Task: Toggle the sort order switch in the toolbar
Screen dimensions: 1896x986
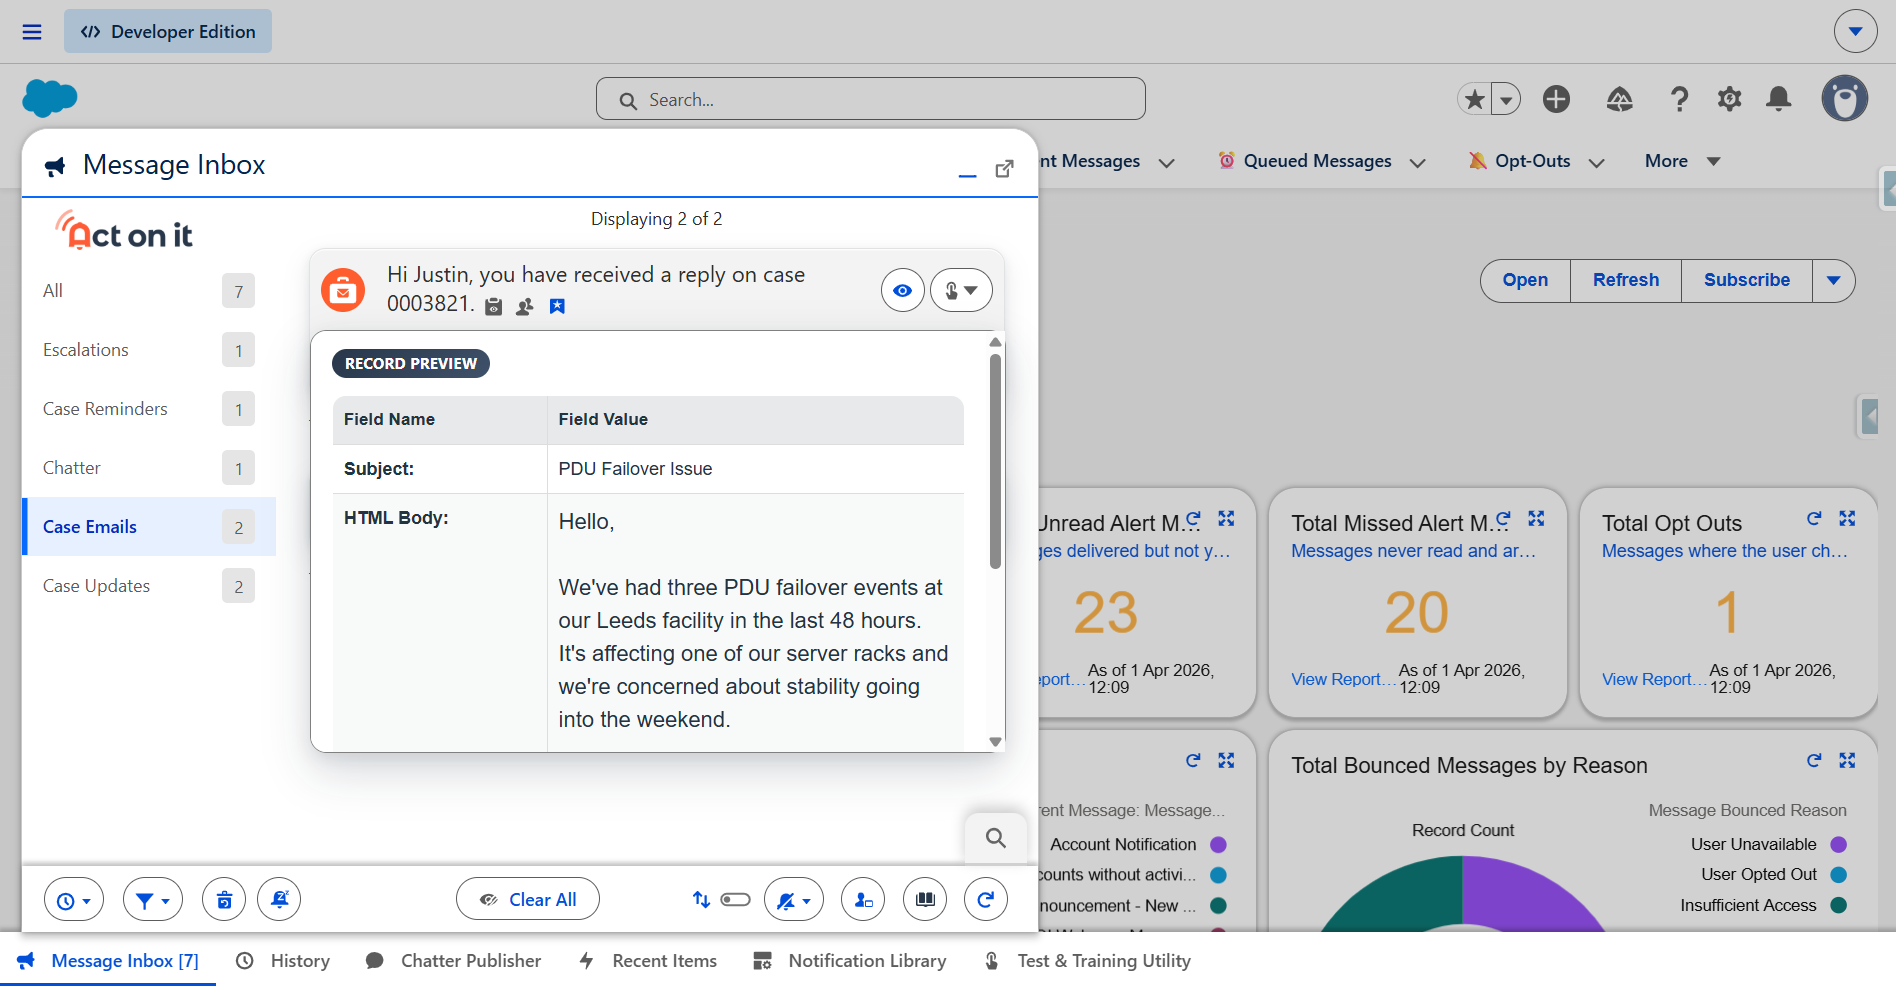Action: [733, 899]
